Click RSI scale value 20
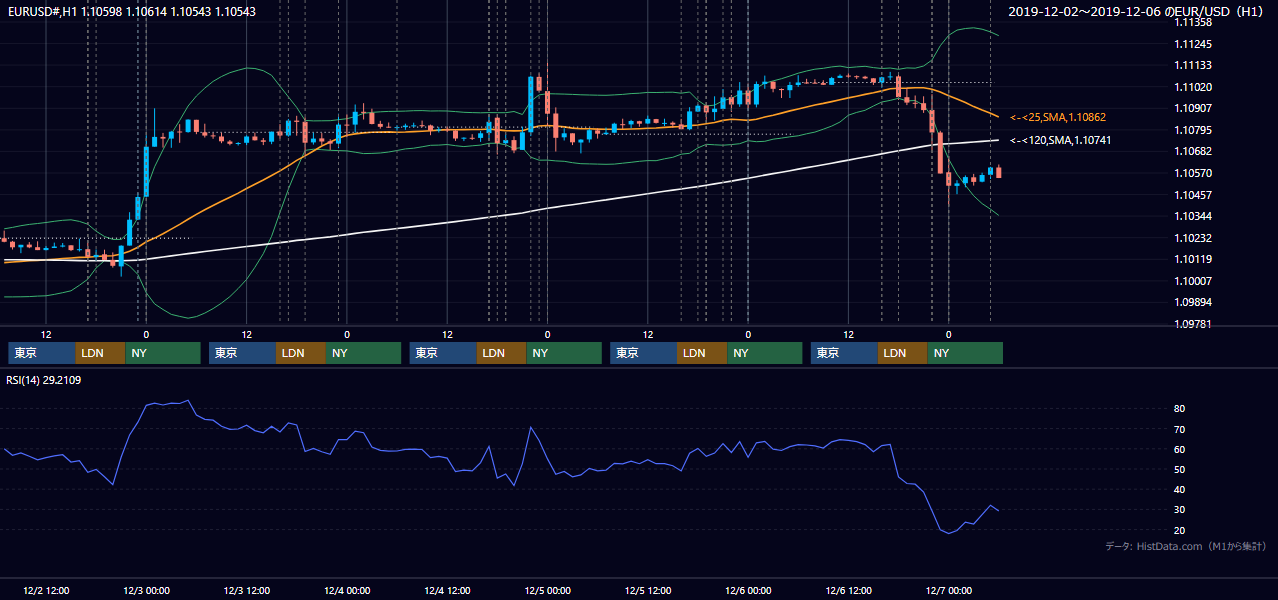This screenshot has height=600, width=1278. [x=1180, y=530]
